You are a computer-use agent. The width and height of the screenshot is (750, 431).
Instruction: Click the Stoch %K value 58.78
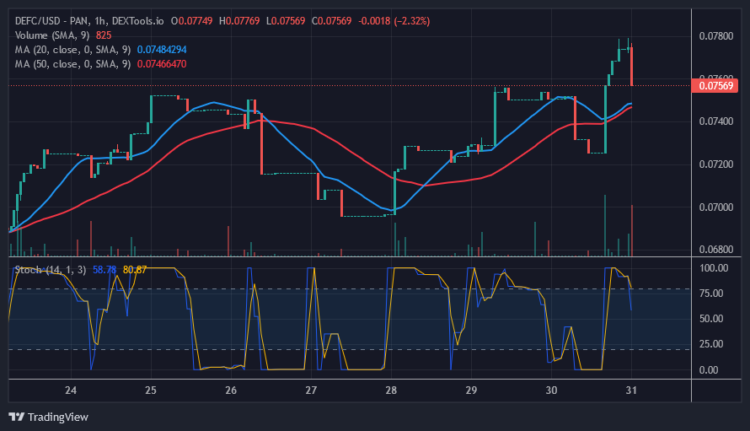pos(104,270)
